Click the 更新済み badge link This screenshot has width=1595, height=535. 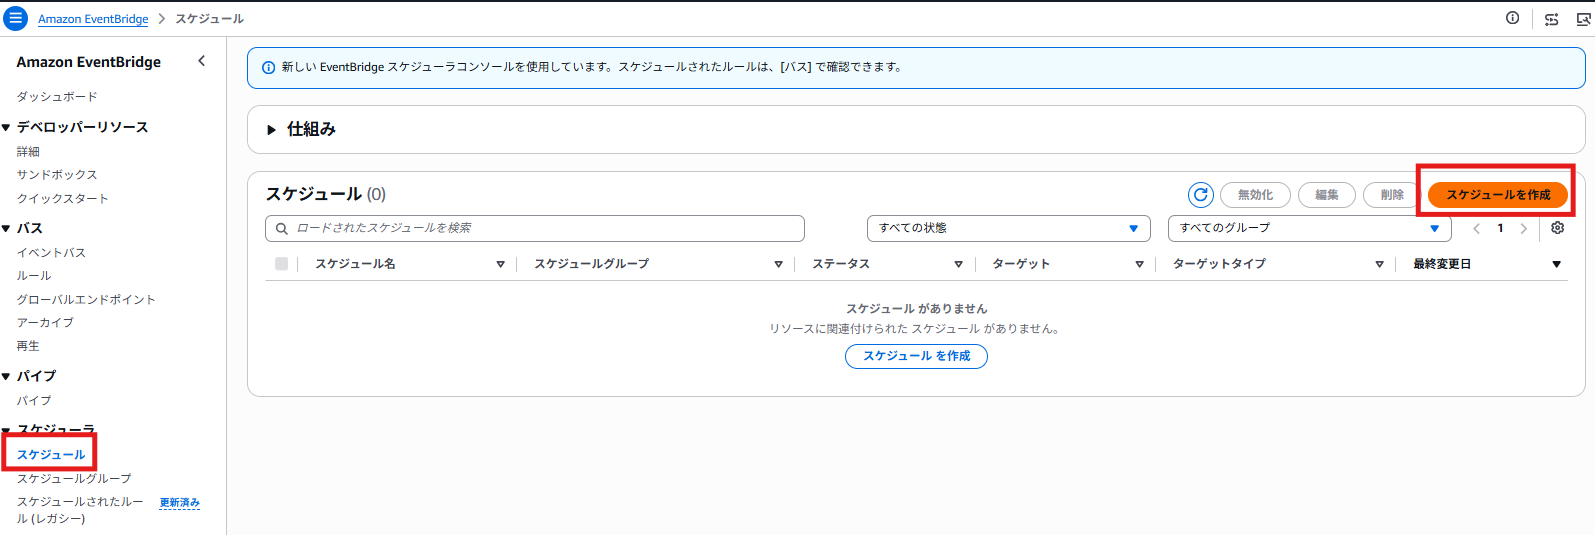tap(180, 503)
